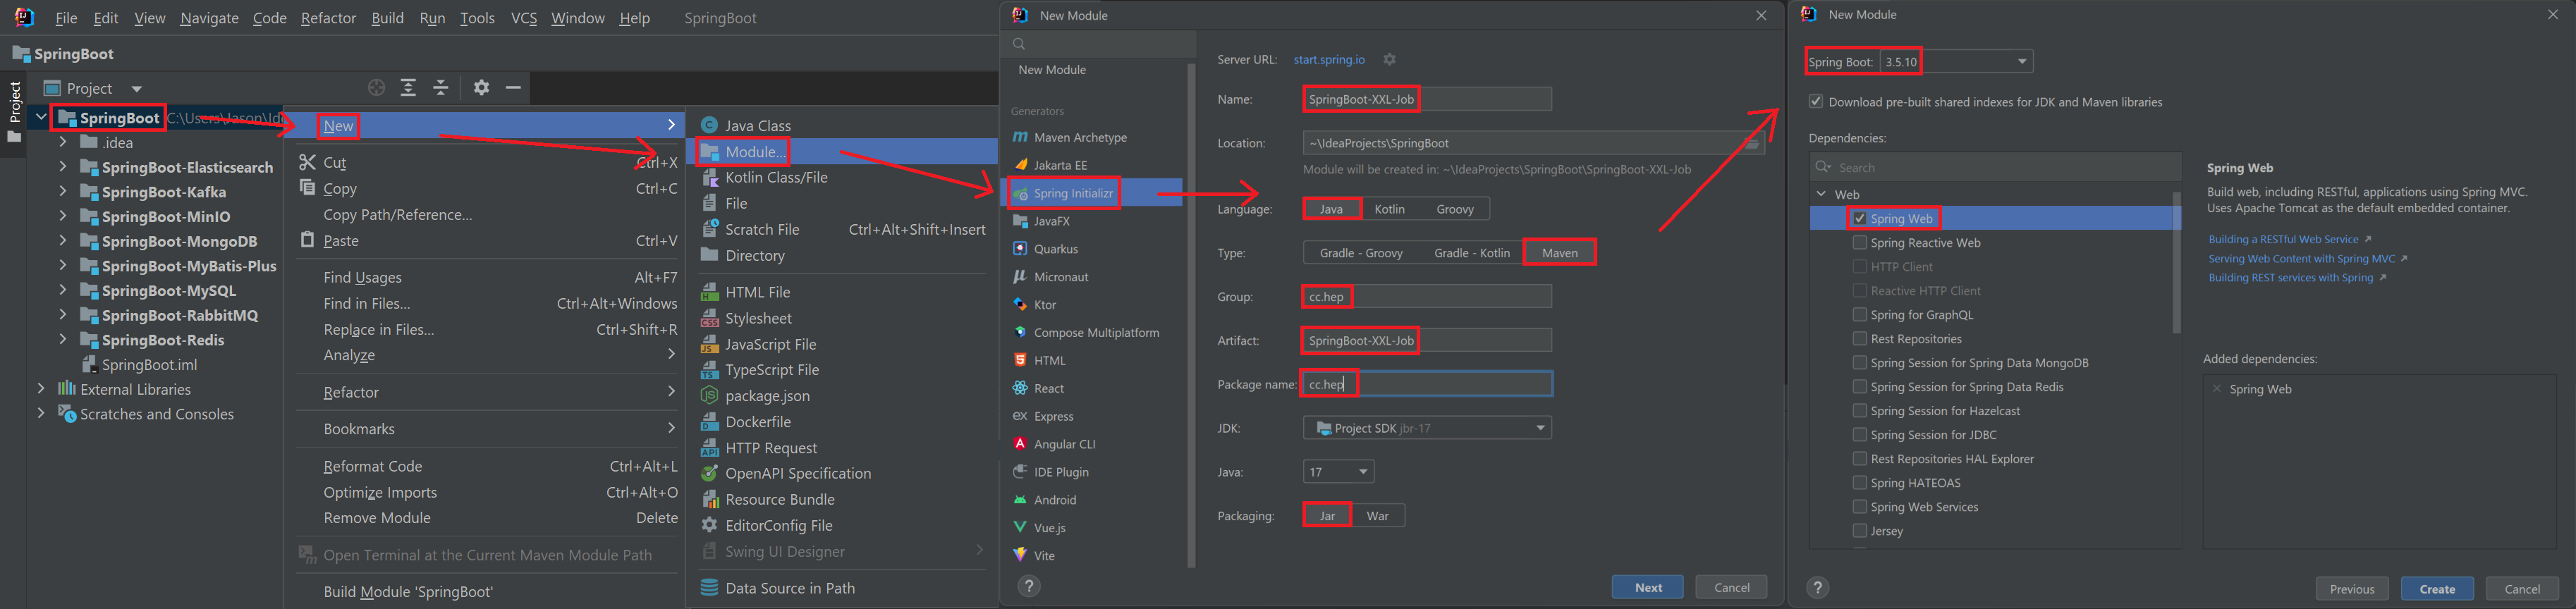Choose the Quarkus generator
Image resolution: width=2576 pixels, height=609 pixels.
[x=1055, y=249]
